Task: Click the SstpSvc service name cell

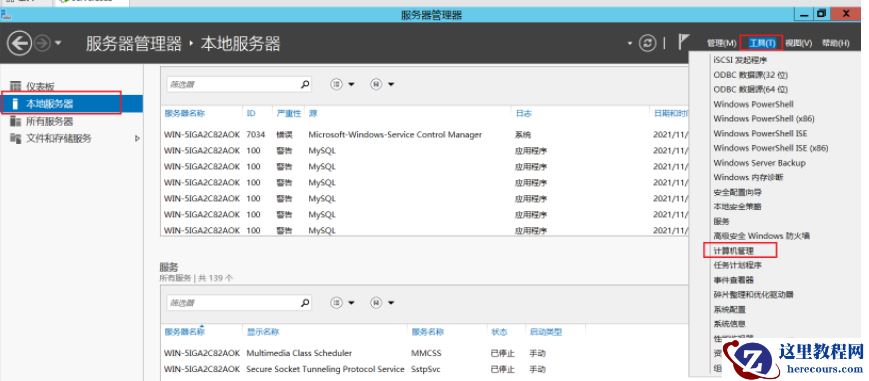Action: tap(426, 369)
